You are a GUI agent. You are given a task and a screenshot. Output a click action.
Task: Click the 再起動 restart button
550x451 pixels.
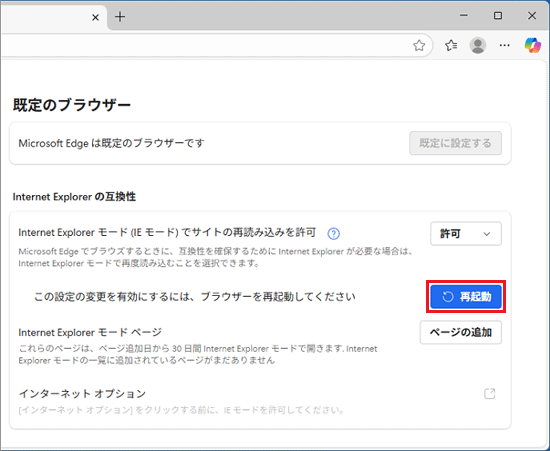coord(466,297)
